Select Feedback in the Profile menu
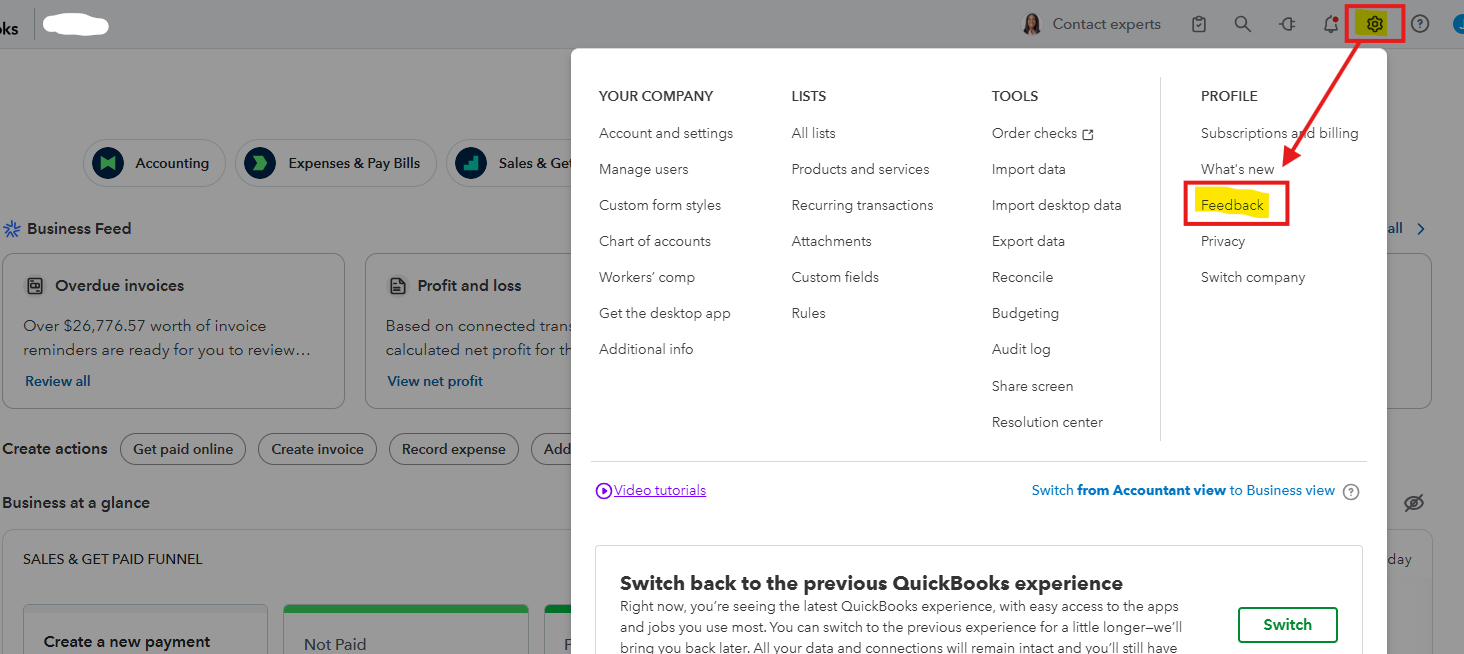This screenshot has width=1464, height=654. [1232, 205]
